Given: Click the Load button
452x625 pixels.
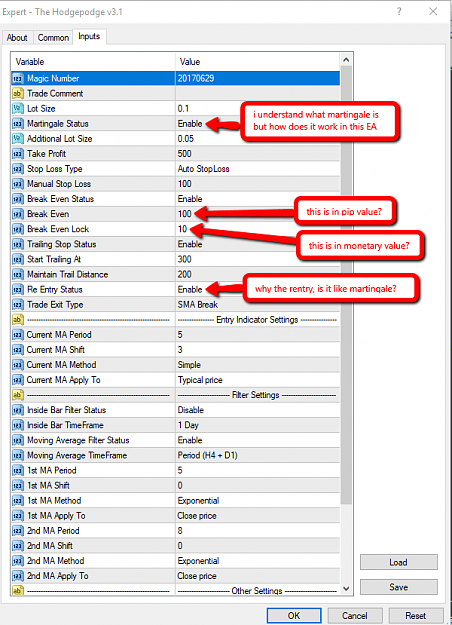Looking at the screenshot, I should coord(399,562).
